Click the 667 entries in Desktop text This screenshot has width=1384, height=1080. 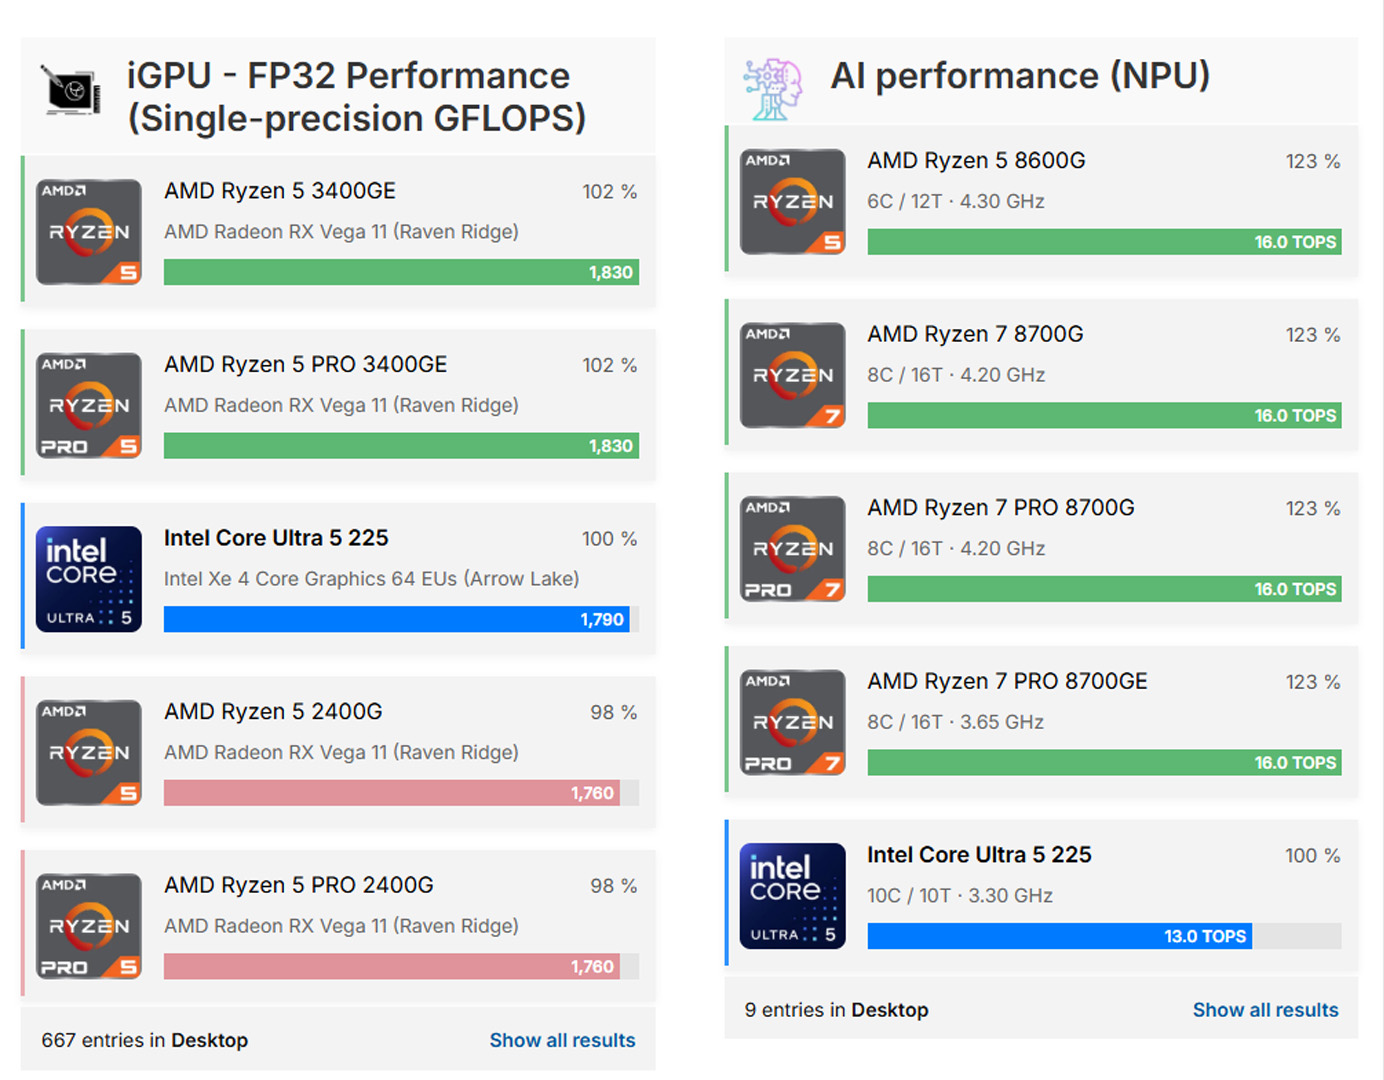[143, 1040]
